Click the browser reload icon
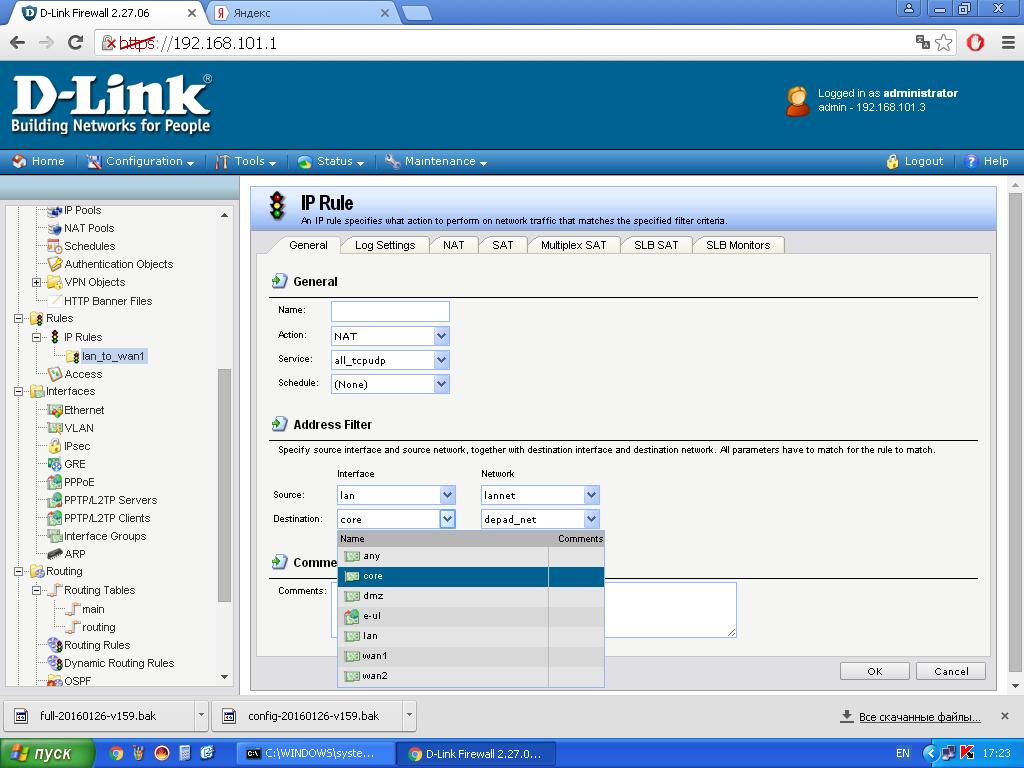 pyautogui.click(x=75, y=42)
